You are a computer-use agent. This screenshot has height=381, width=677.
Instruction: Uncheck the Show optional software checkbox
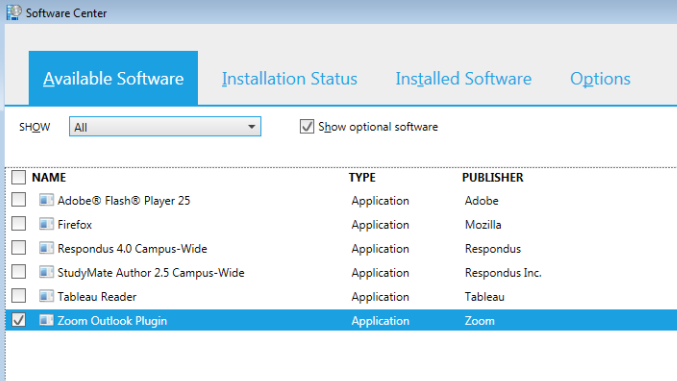coord(307,127)
